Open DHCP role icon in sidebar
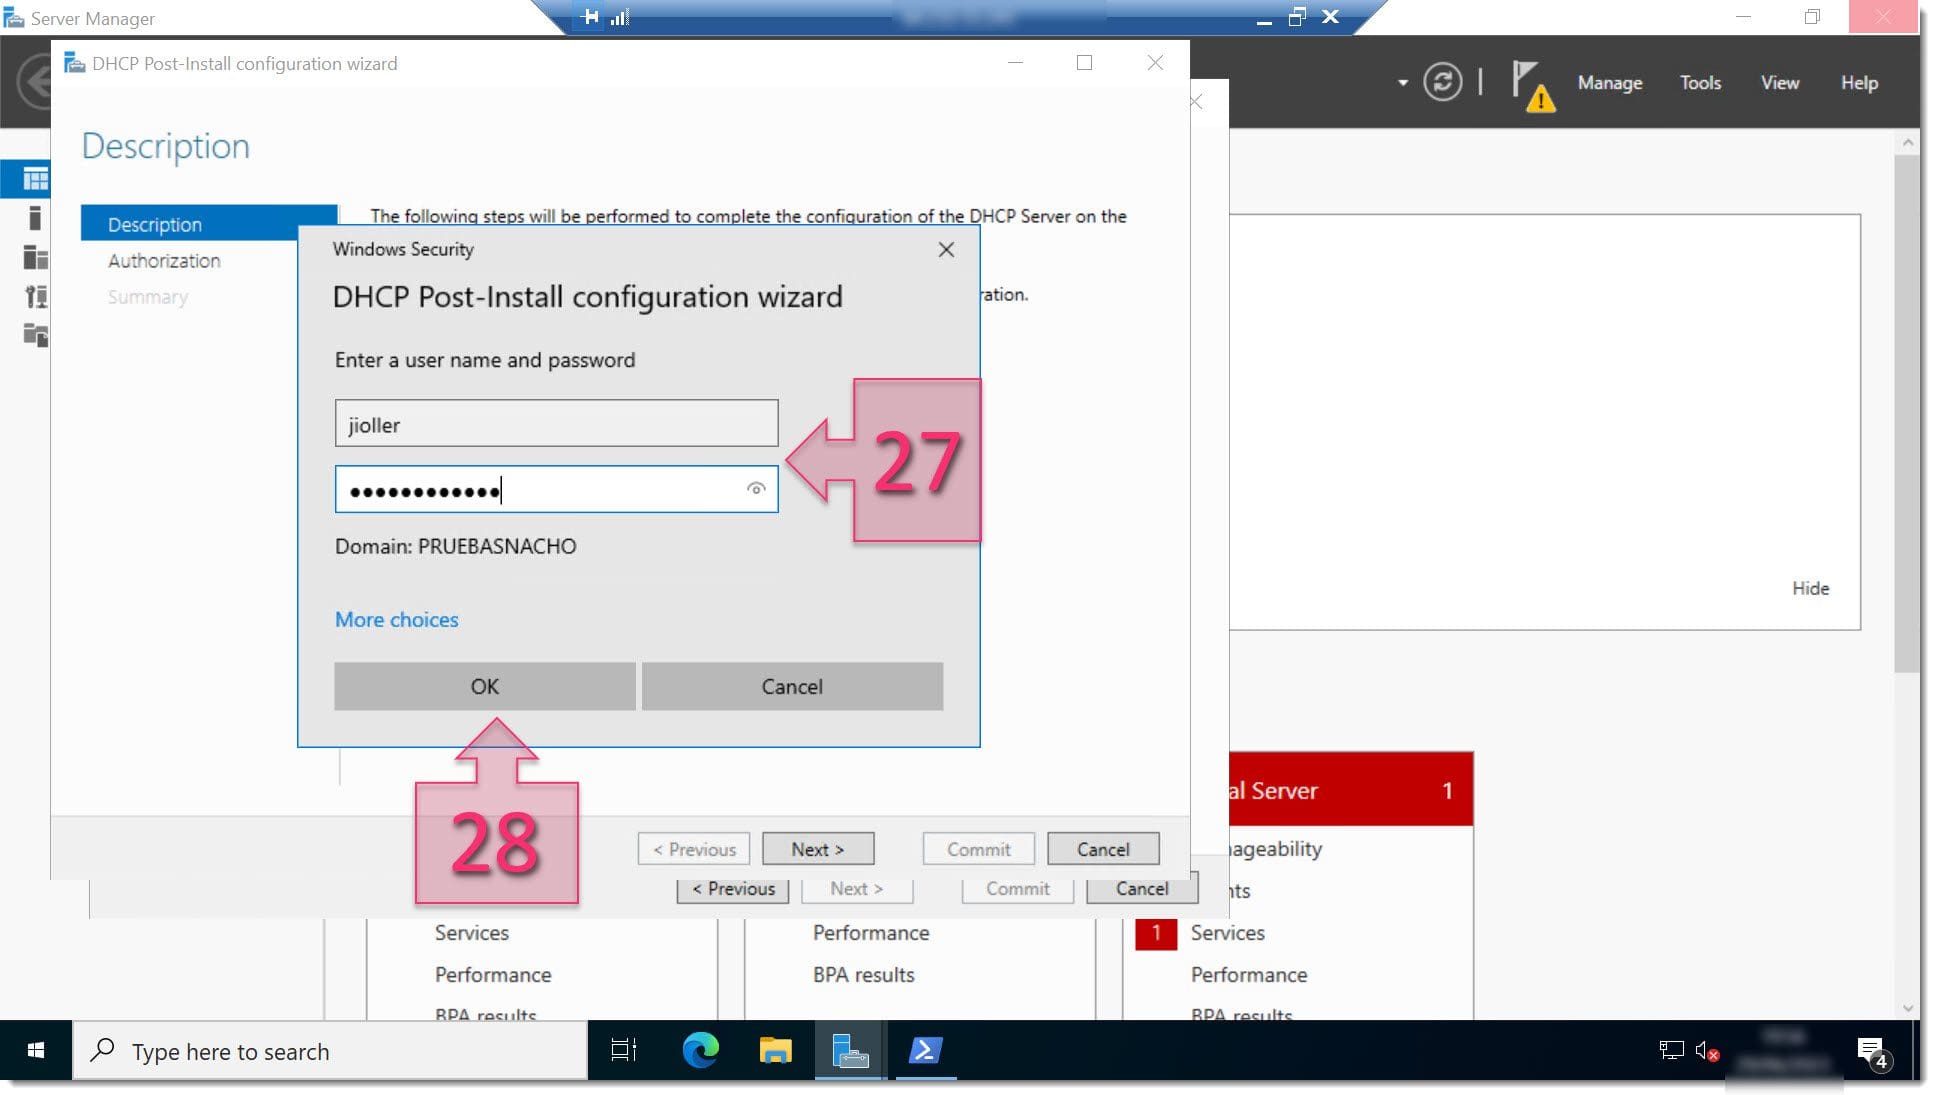The width and height of the screenshot is (1935, 1095). click(35, 296)
